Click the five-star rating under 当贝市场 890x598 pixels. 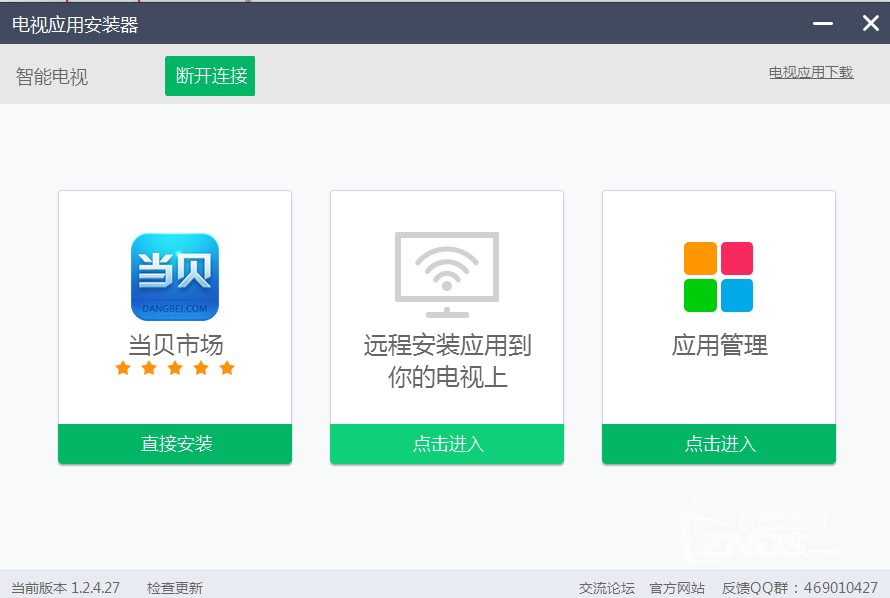click(175, 368)
